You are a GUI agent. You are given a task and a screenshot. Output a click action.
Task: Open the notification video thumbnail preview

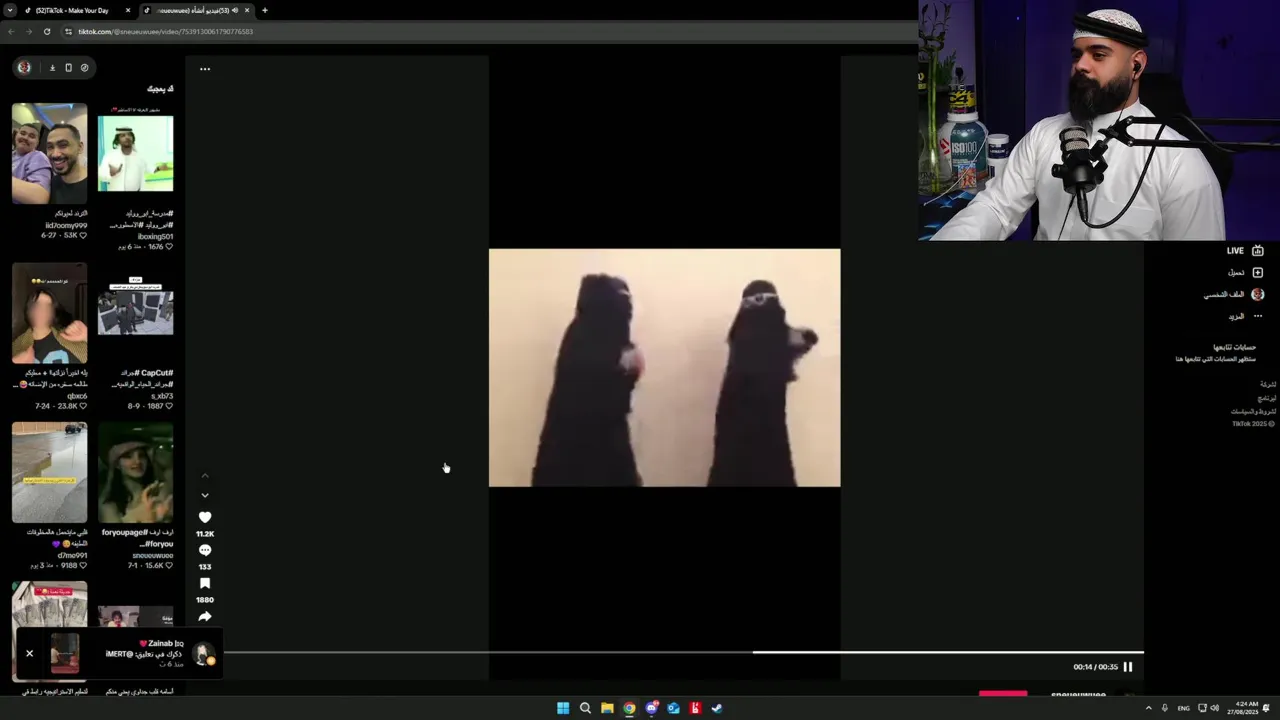(x=65, y=653)
